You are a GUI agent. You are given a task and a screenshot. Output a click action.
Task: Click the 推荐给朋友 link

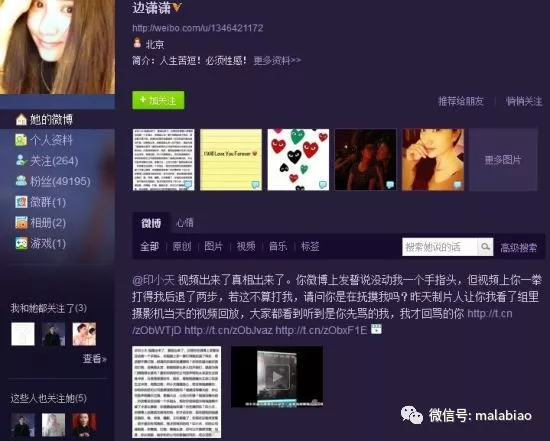461,101
